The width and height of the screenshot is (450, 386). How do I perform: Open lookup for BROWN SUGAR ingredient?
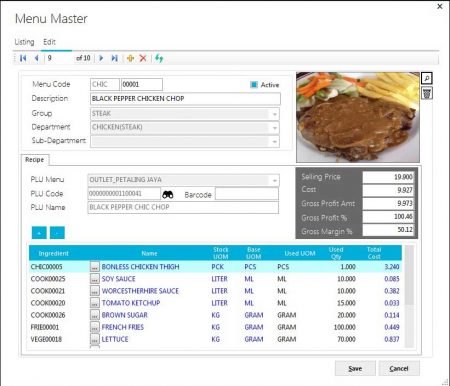coord(95,315)
